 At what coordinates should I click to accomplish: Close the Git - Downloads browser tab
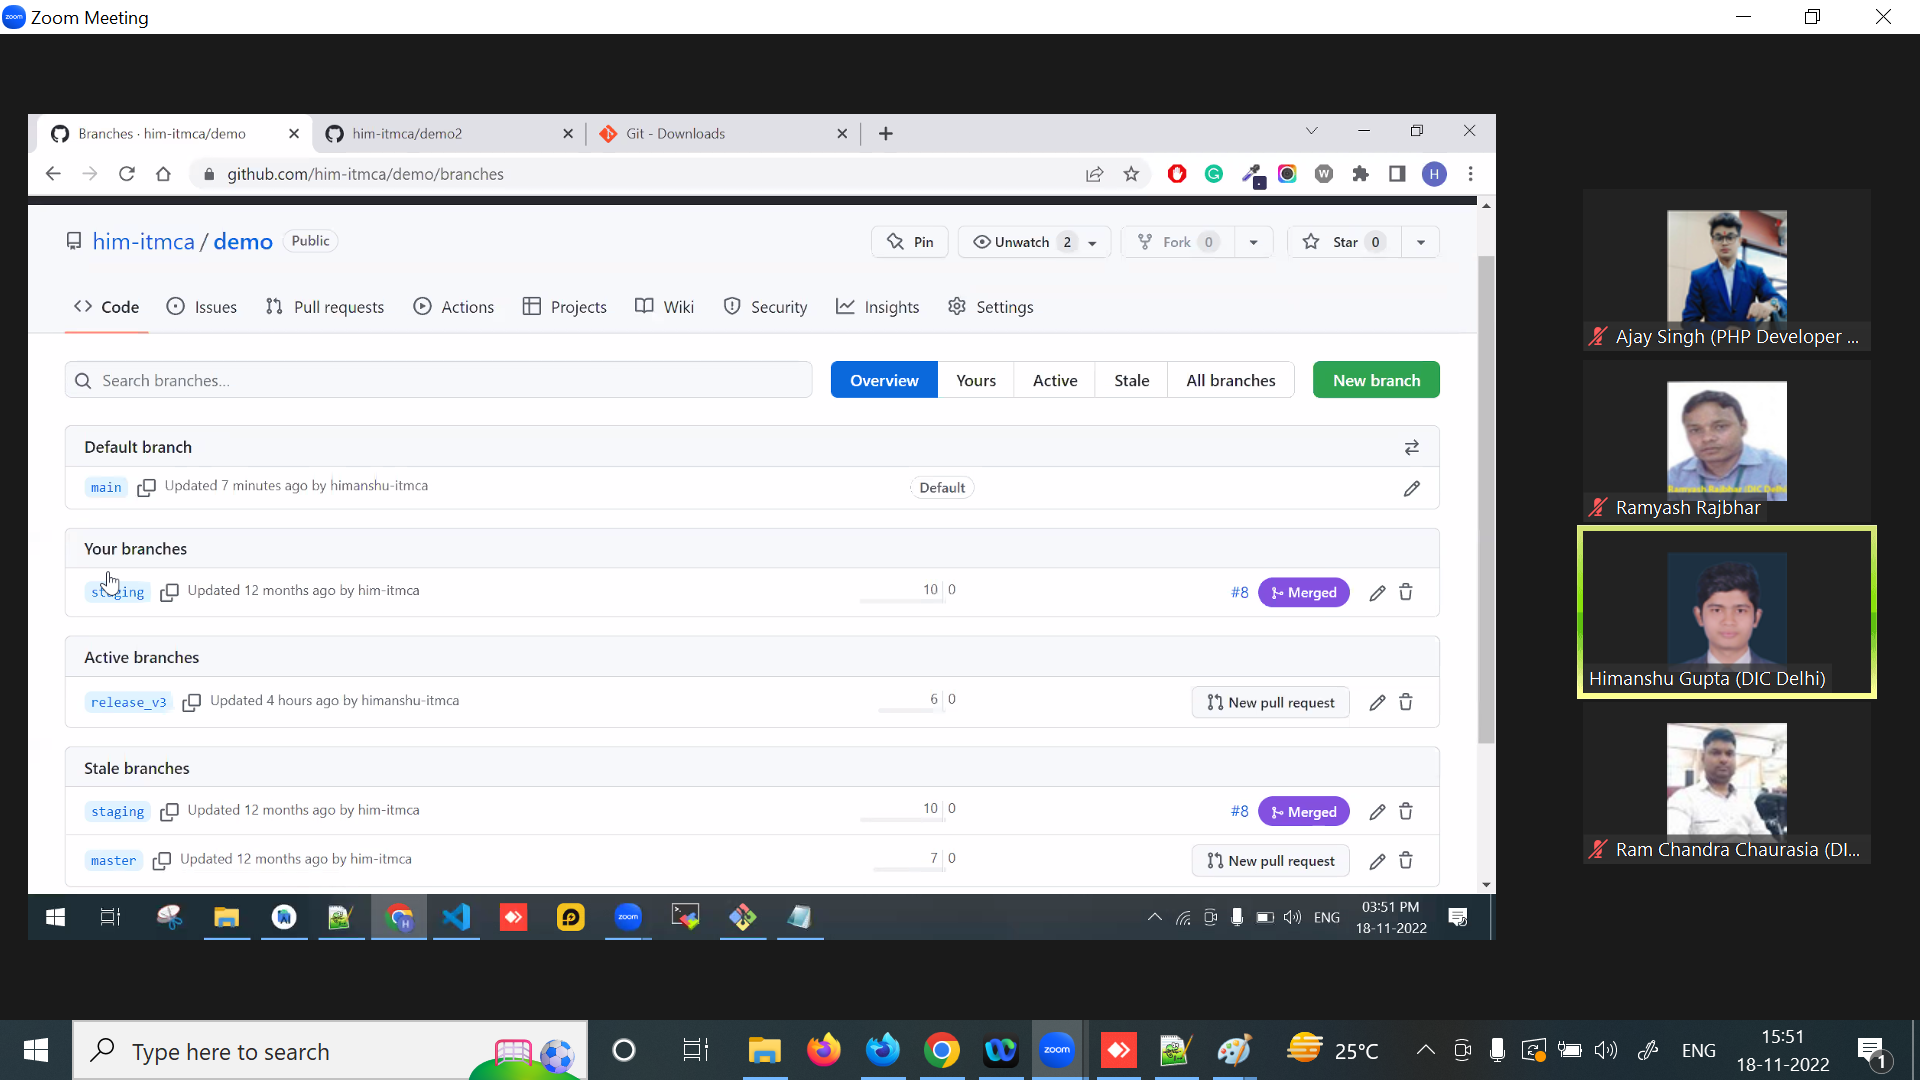coord(842,134)
